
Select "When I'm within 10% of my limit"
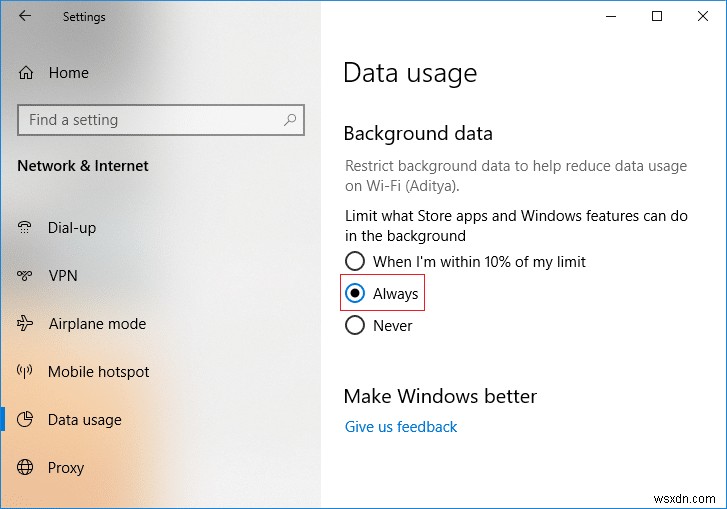[x=354, y=262]
